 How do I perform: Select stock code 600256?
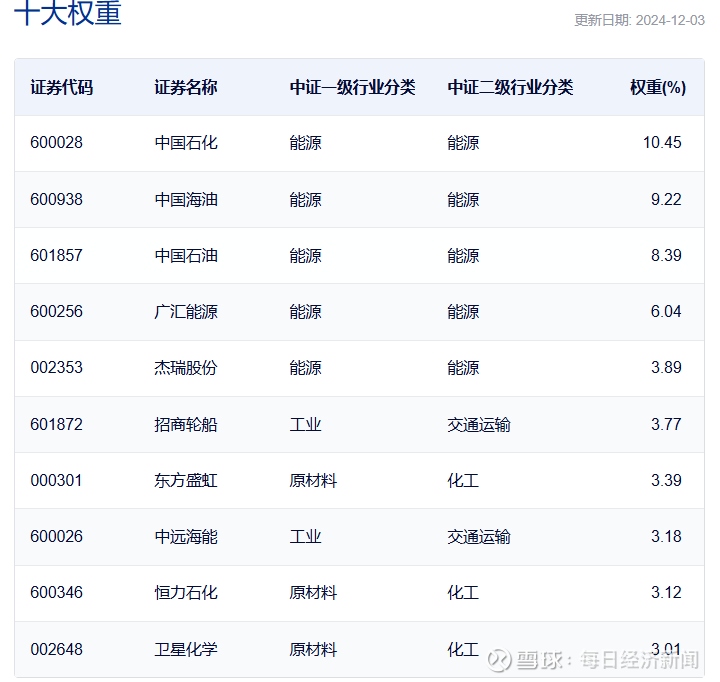[x=56, y=311]
